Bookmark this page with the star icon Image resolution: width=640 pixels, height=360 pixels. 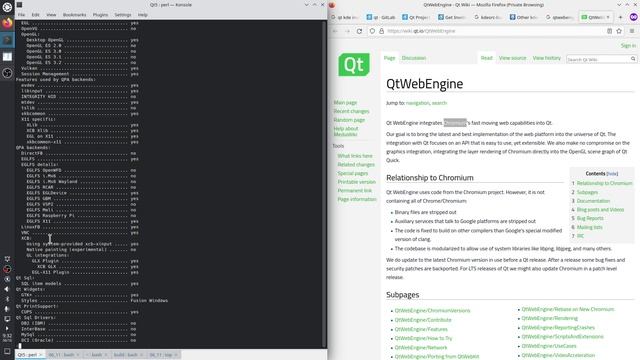pos(619,31)
